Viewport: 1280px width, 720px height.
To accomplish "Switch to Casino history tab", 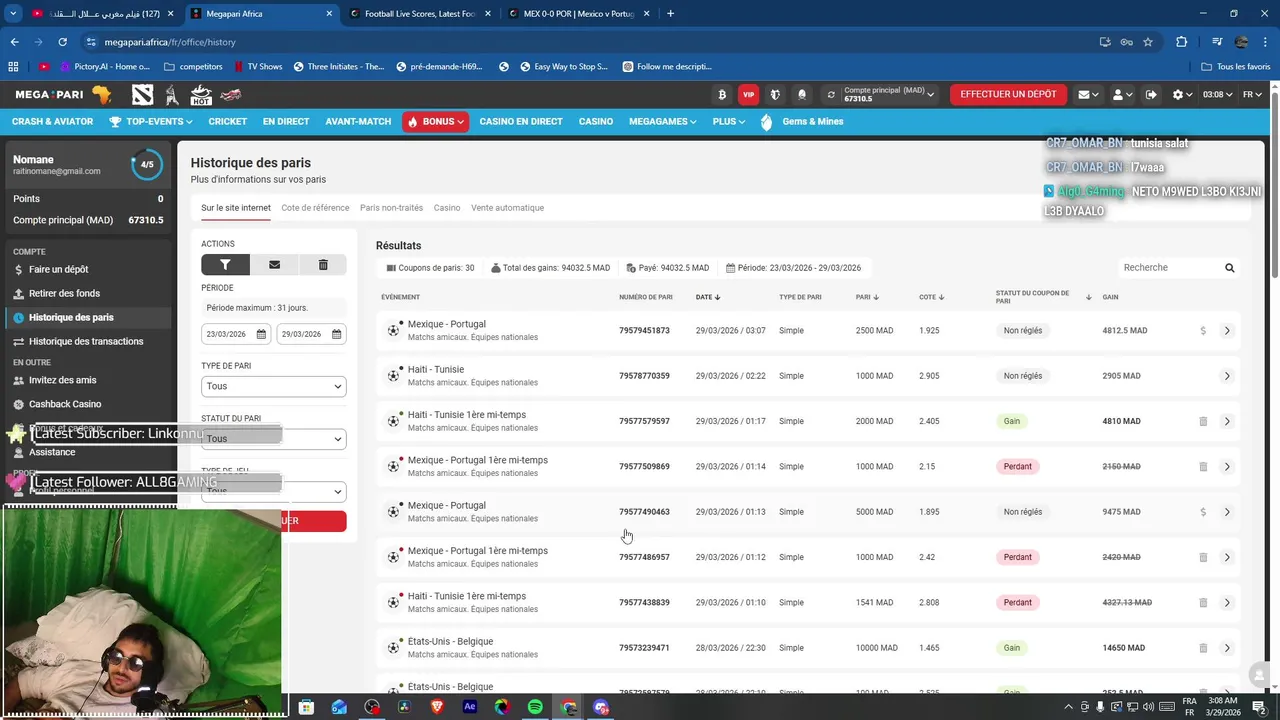I will 447,208.
